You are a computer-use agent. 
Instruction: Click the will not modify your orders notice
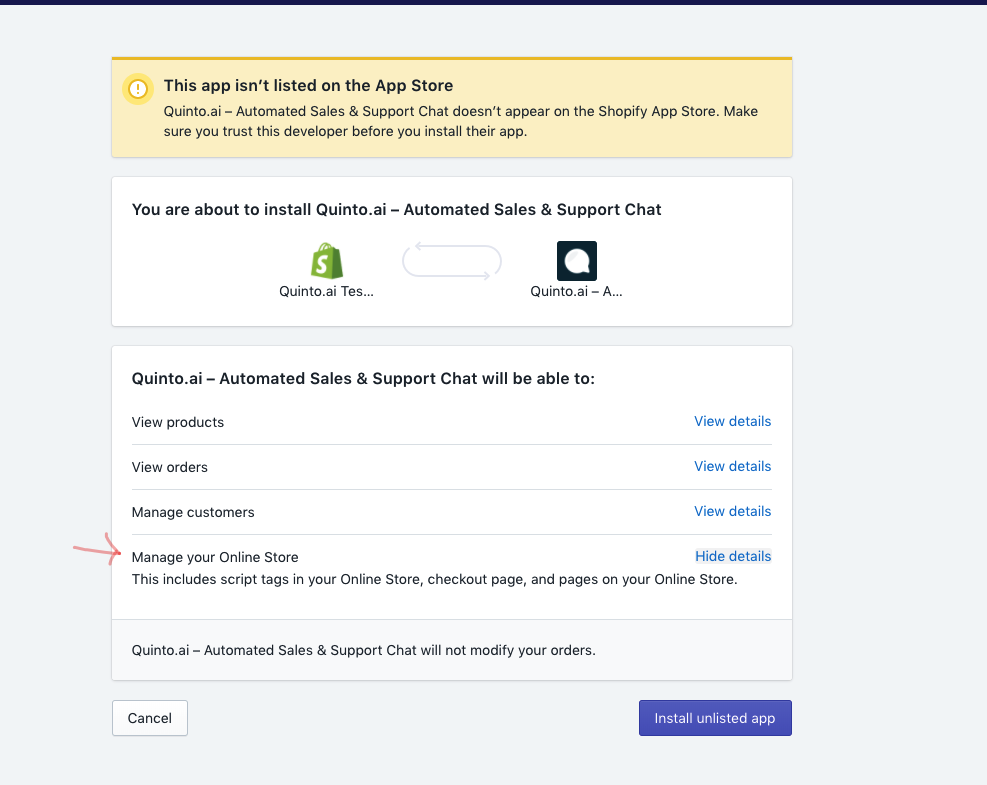[x=362, y=650]
